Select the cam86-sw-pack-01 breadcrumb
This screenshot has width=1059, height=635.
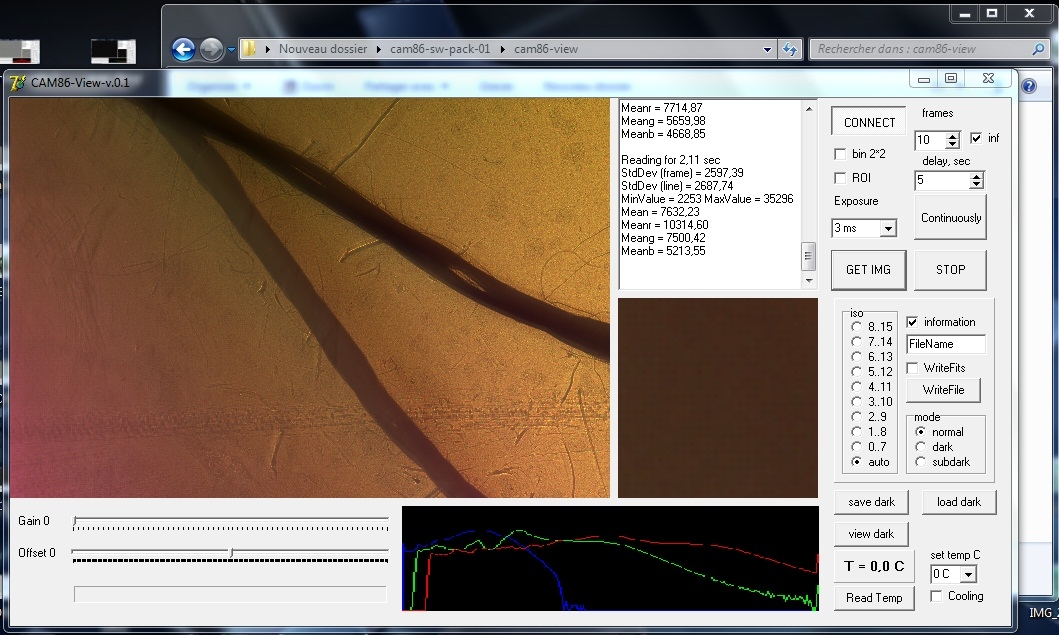click(440, 49)
